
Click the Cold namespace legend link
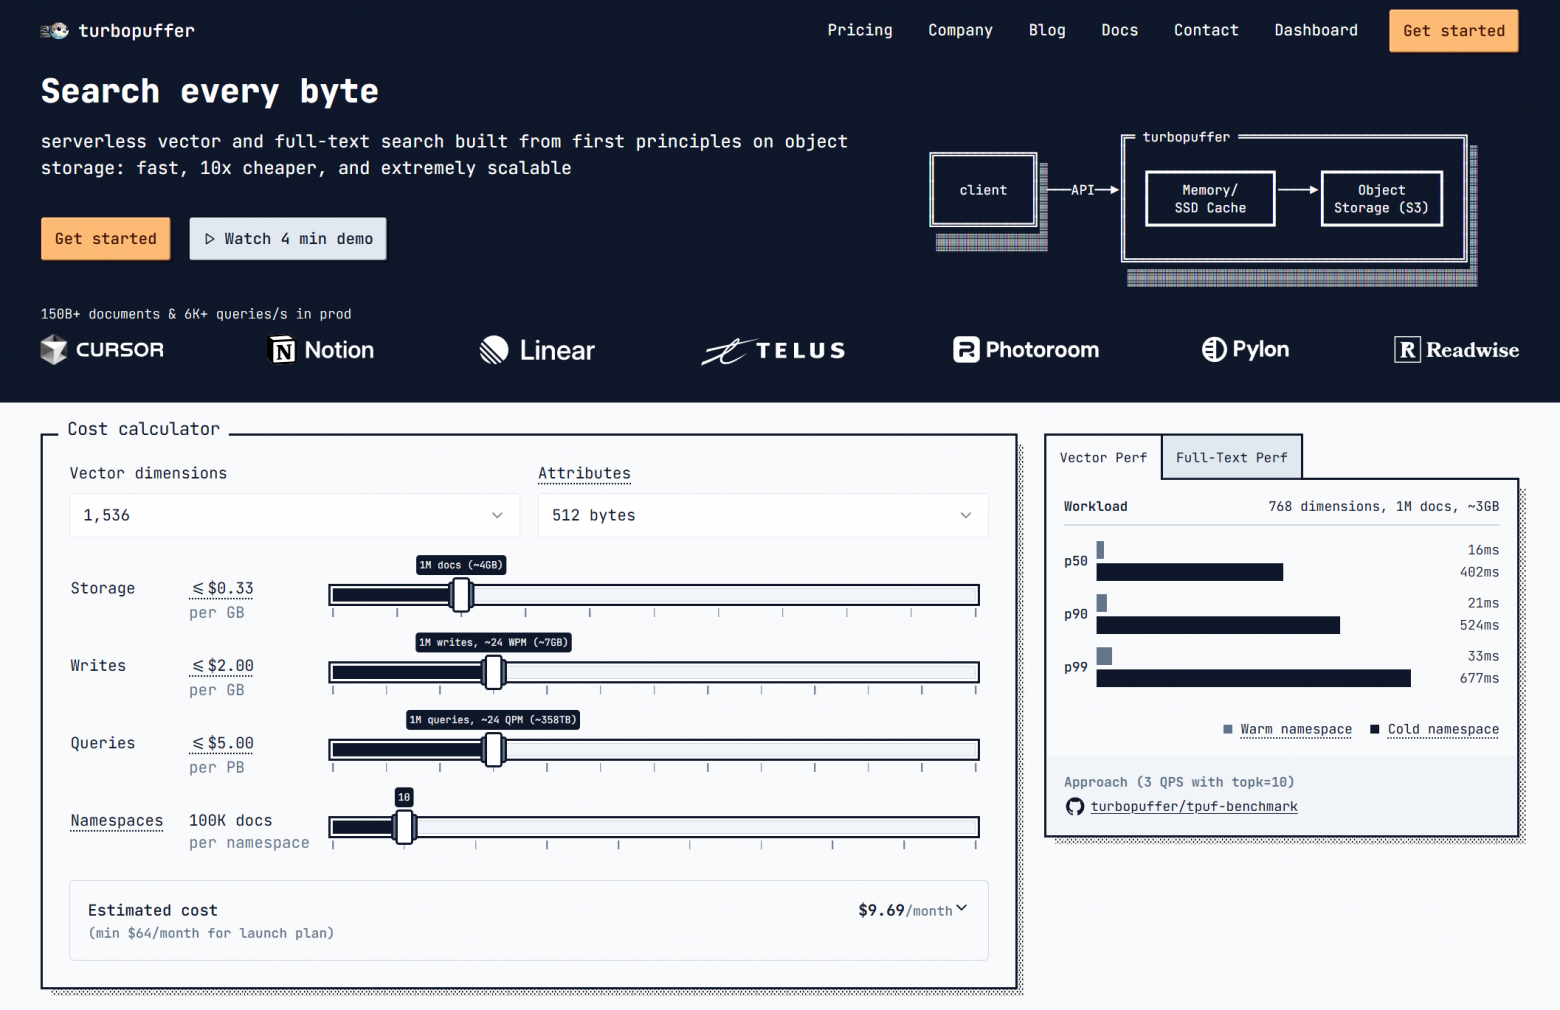tap(1443, 730)
